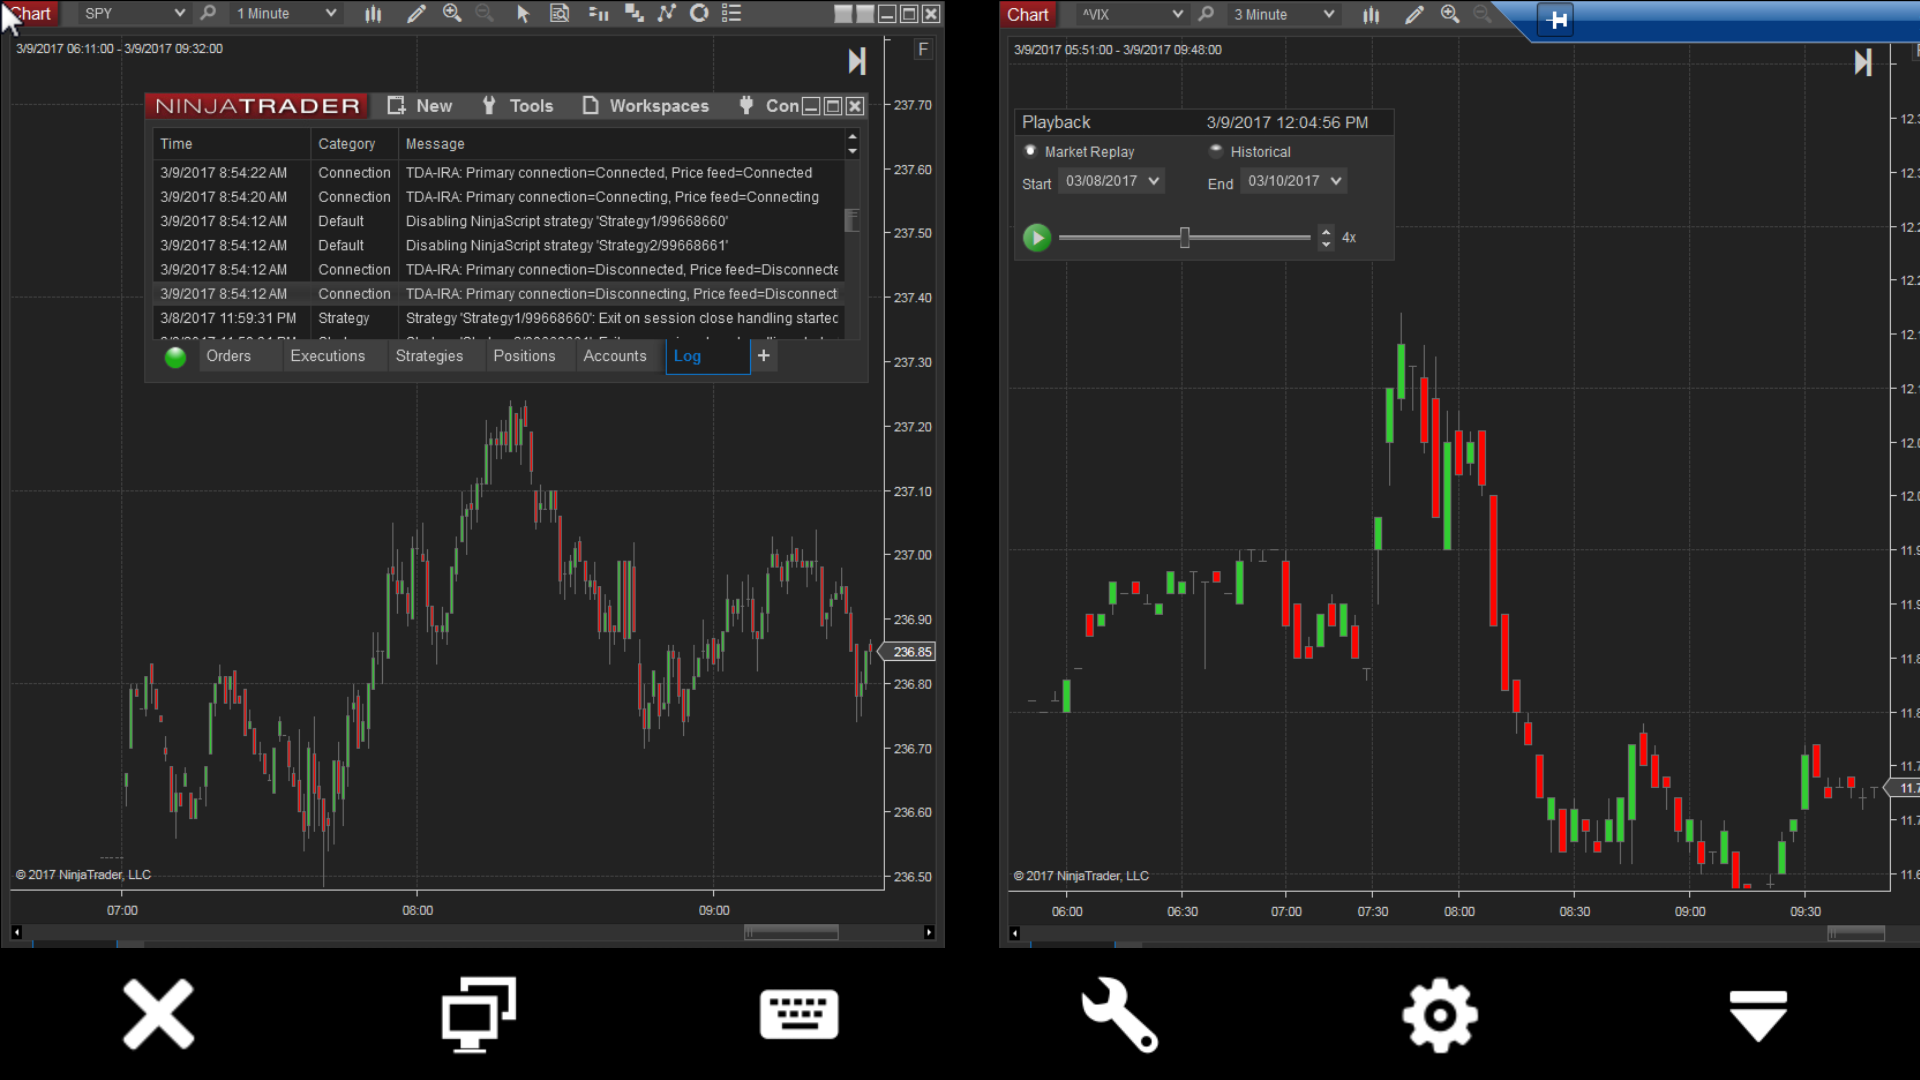Select Historical radio button
Viewport: 1920px width, 1080px height.
coord(1216,151)
